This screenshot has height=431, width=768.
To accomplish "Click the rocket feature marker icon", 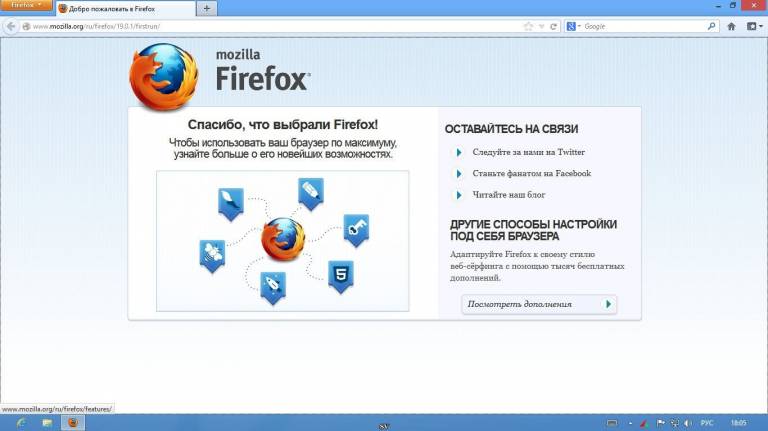I will pyautogui.click(x=273, y=288).
